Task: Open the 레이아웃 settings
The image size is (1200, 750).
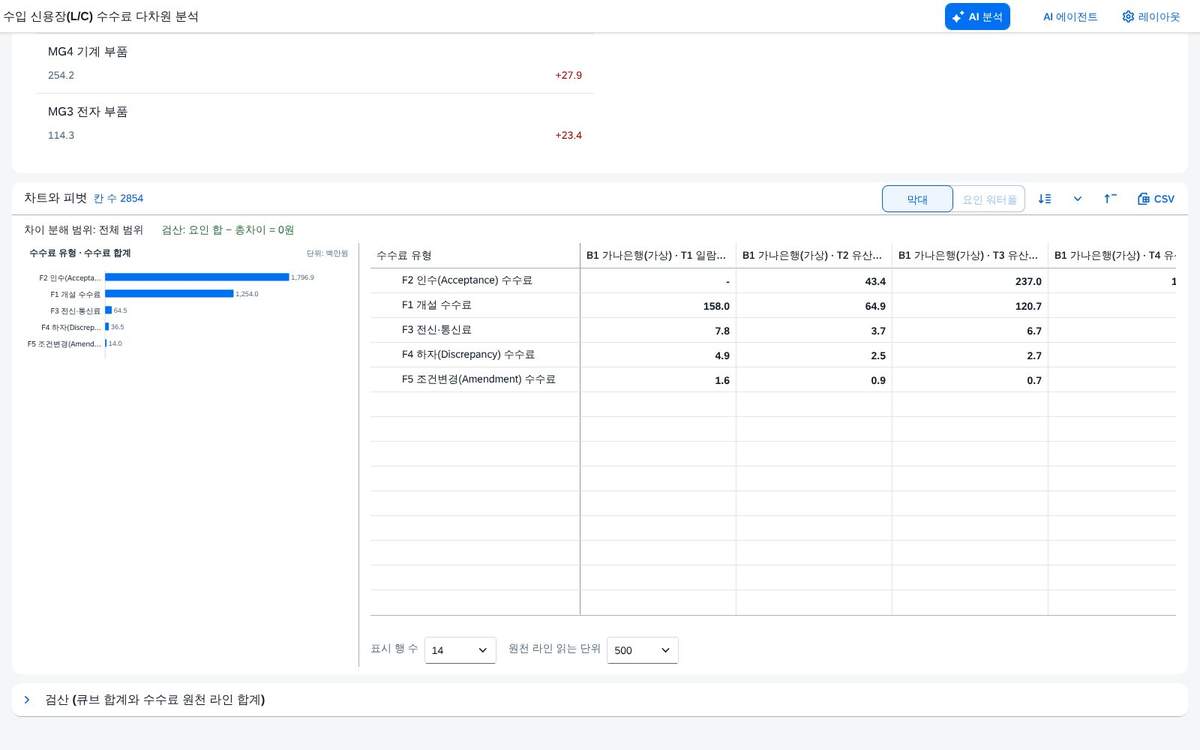Action: 1151,17
